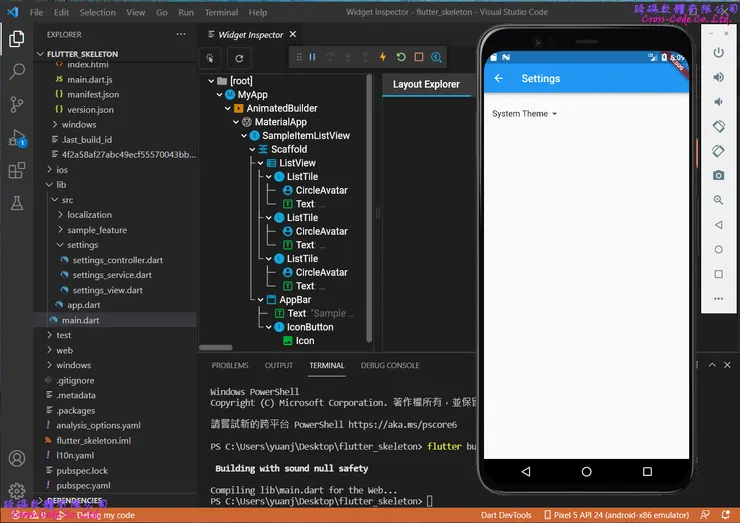Open Source Control in the activity bar
This screenshot has width=740, height=523.
coord(17,104)
